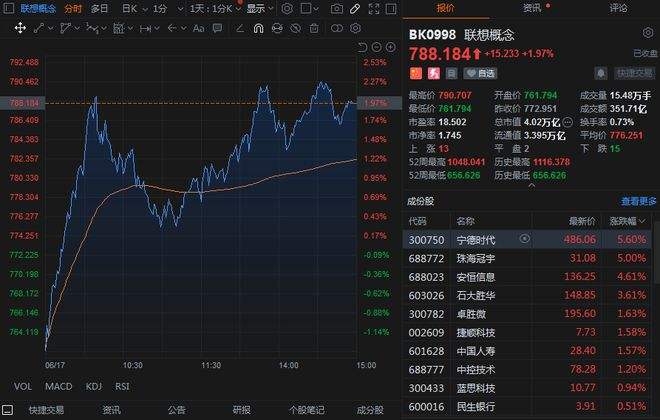660x420 pixels.
Task: Delete drawings with the trash icon
Action: (314, 28)
